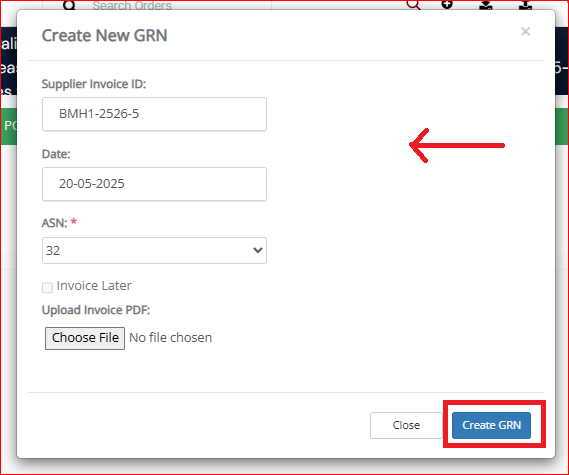The height and width of the screenshot is (475, 569).
Task: Click the upload tray icon in toolbar
Action: coord(525,5)
